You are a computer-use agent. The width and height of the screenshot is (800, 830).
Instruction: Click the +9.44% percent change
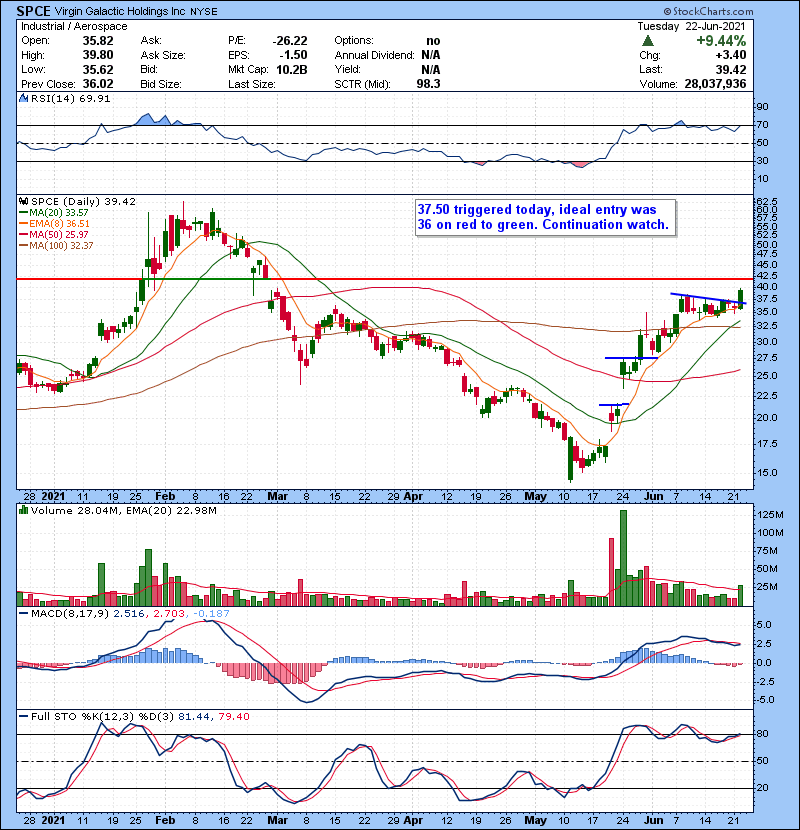click(721, 41)
